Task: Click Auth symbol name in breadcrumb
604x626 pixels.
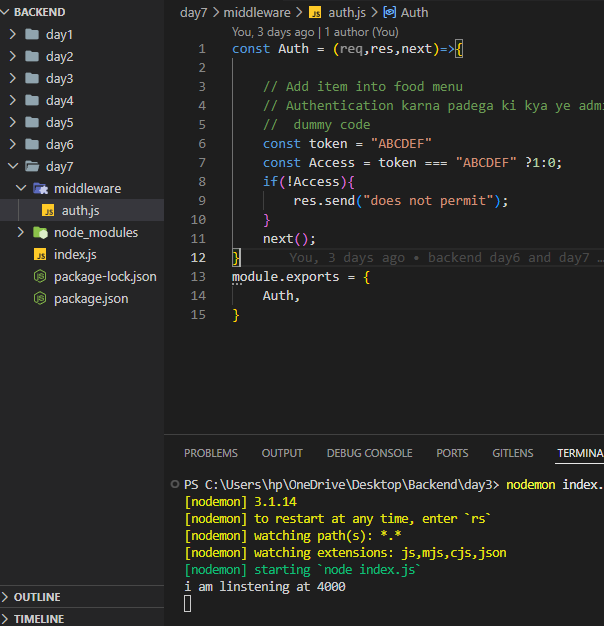Action: click(414, 13)
